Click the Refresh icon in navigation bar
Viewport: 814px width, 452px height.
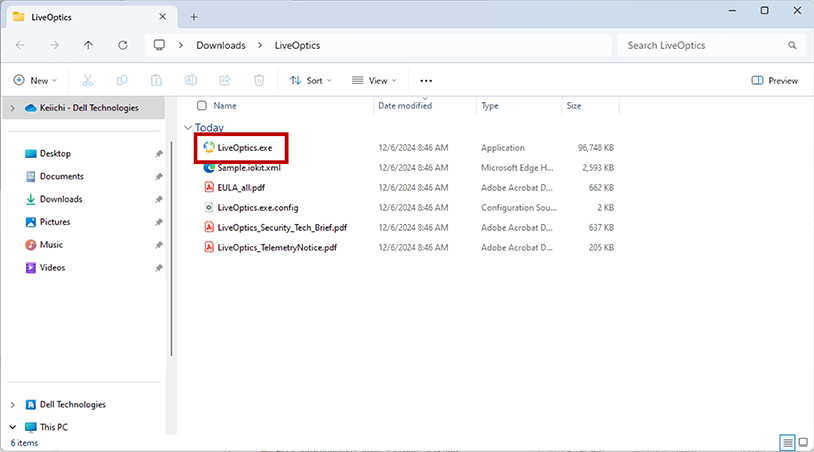(122, 45)
